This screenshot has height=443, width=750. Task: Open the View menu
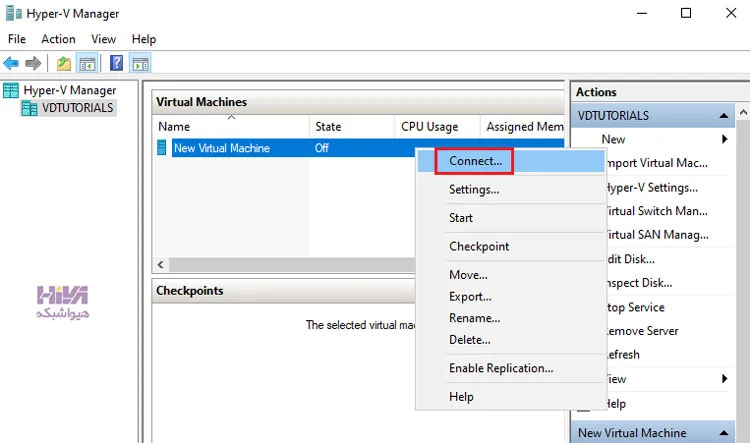[x=103, y=39]
